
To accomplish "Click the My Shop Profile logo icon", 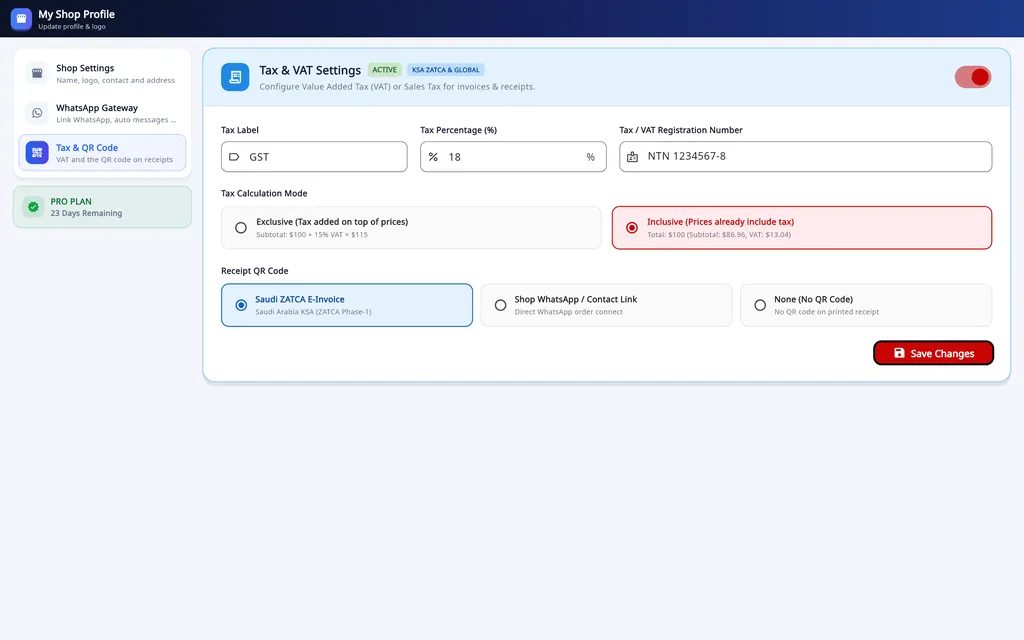I will point(21,19).
